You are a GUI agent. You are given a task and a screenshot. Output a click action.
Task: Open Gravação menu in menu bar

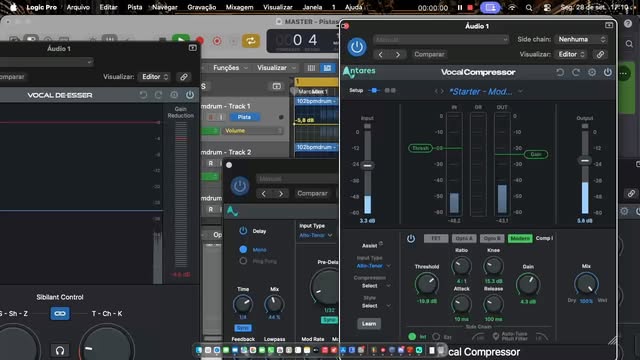coord(202,7)
